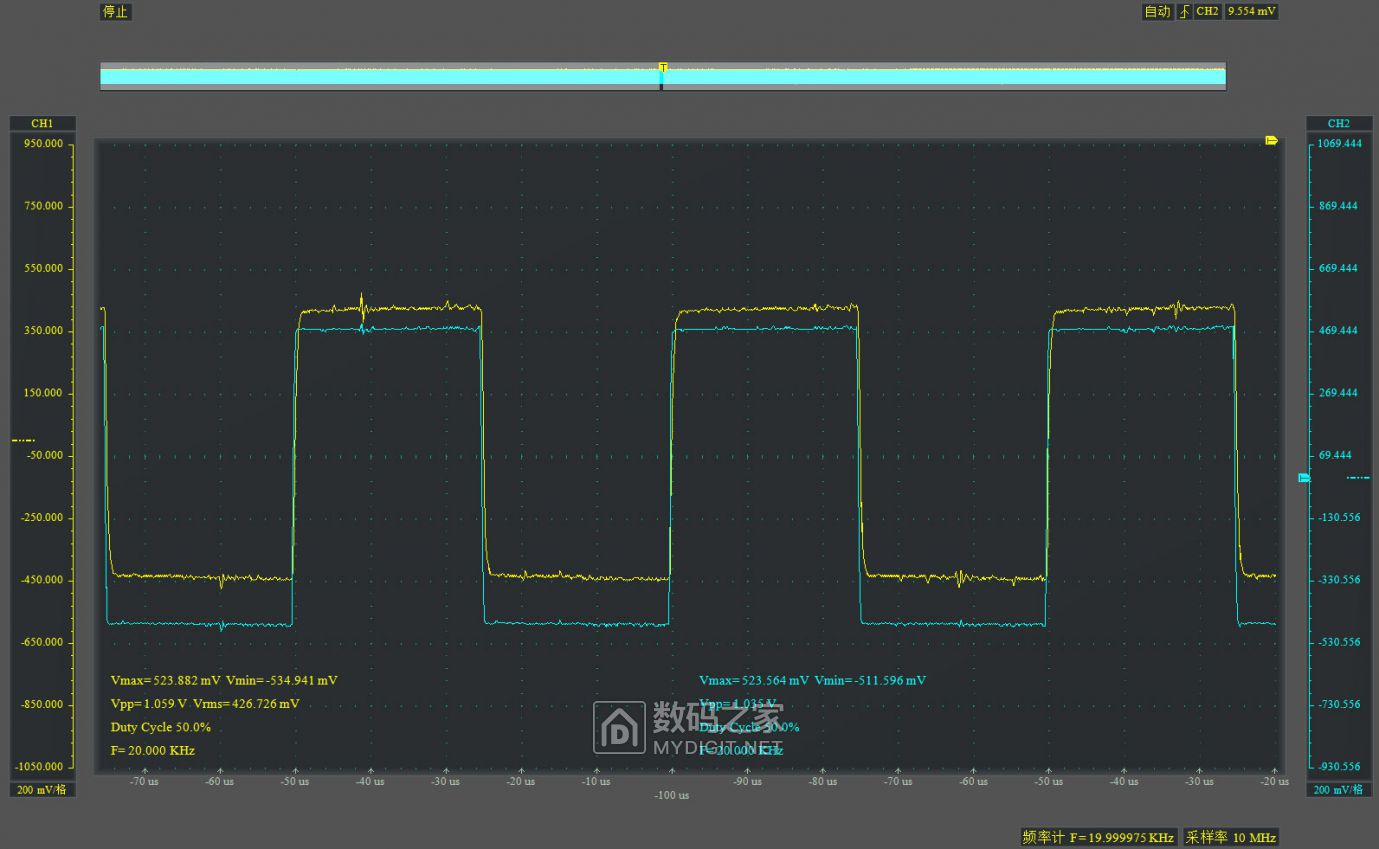Click yellow Duty Cycle 50.0% measurement
This screenshot has width=1379, height=849.
(x=161, y=727)
